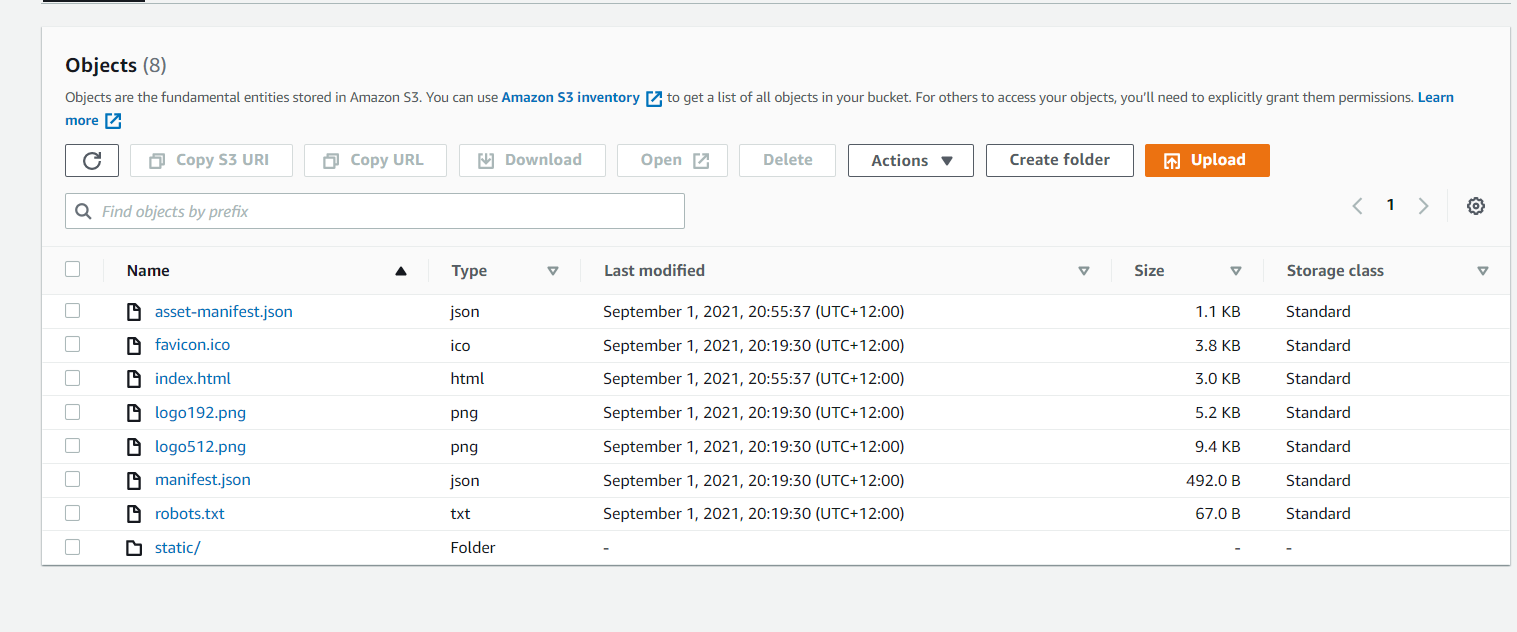1517x632 pixels.
Task: Click the refresh objects icon button
Action: click(x=92, y=160)
